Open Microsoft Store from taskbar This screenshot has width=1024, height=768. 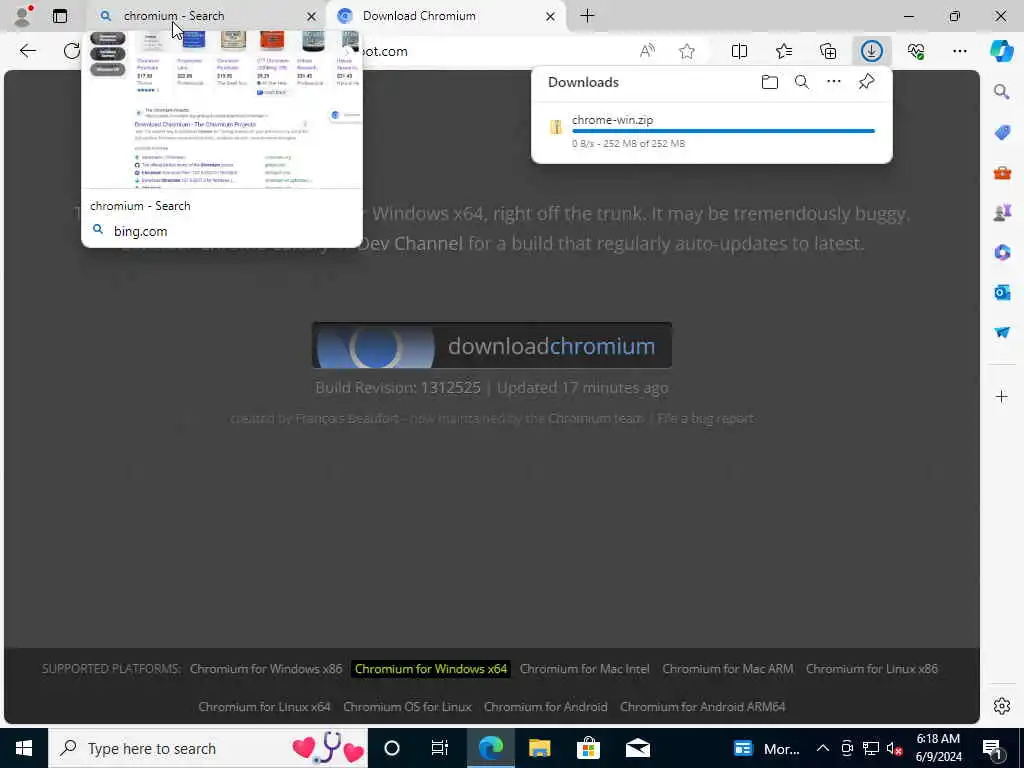coord(588,748)
